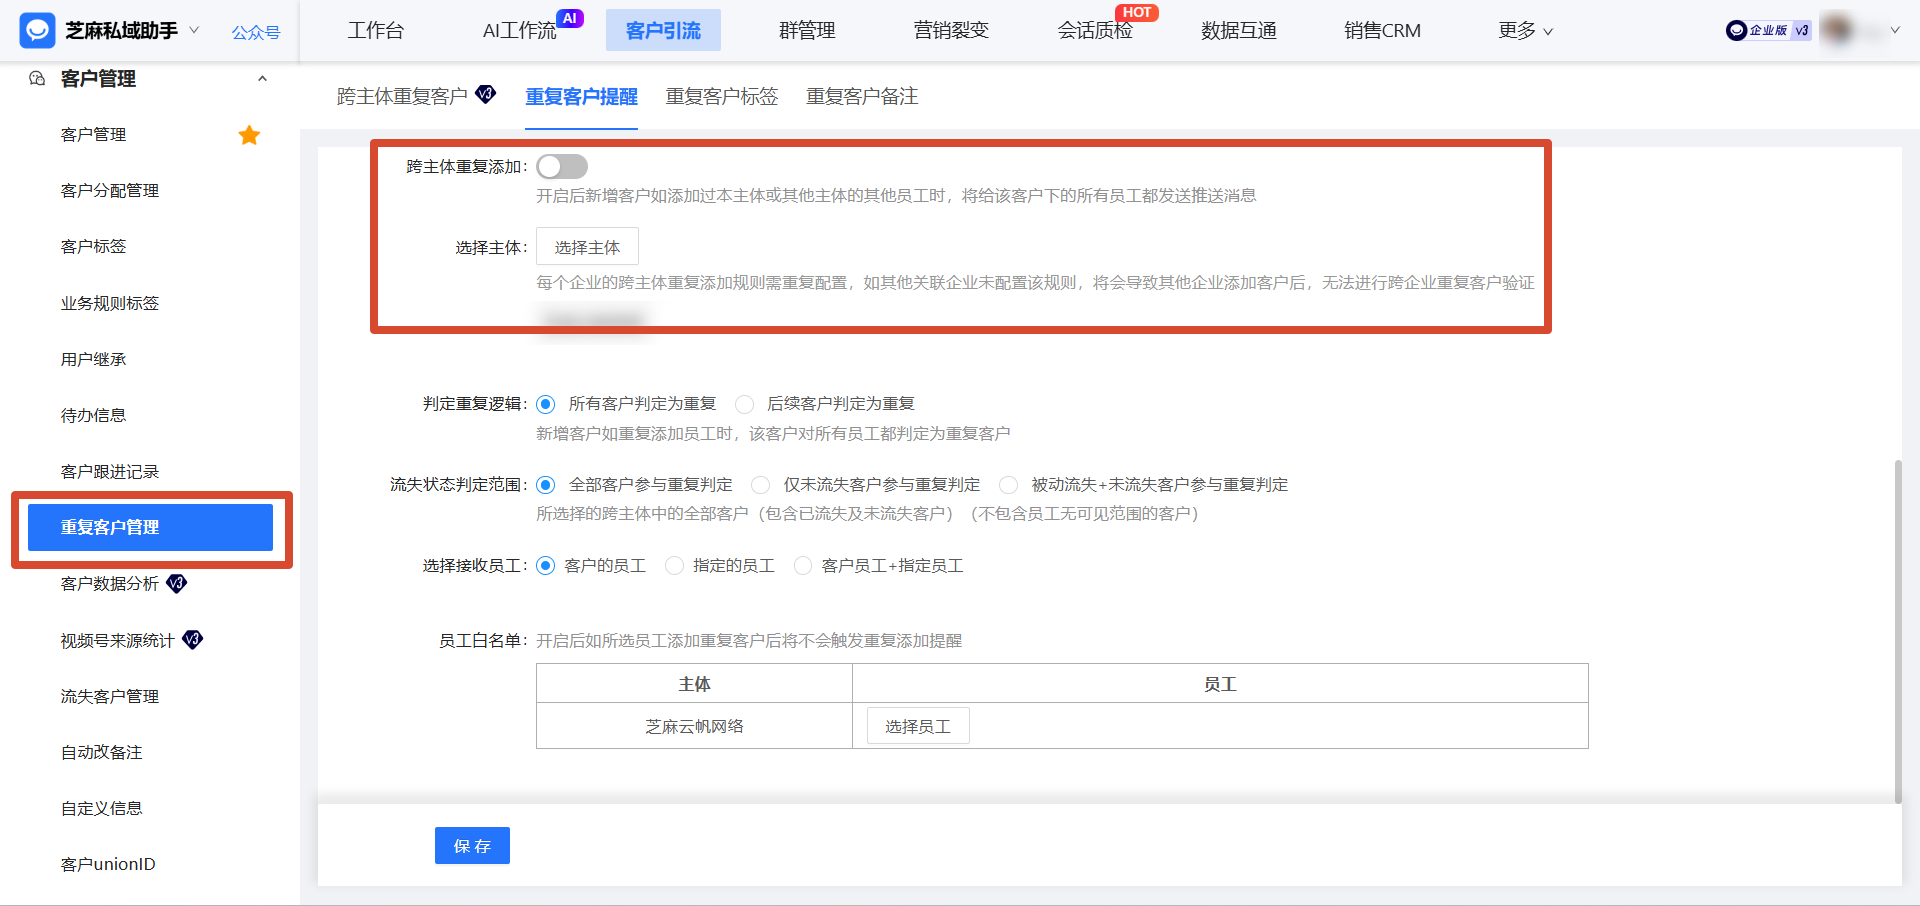The height and width of the screenshot is (906, 1920).
Task: Switch to 重复客户备注 tab
Action: (x=862, y=96)
